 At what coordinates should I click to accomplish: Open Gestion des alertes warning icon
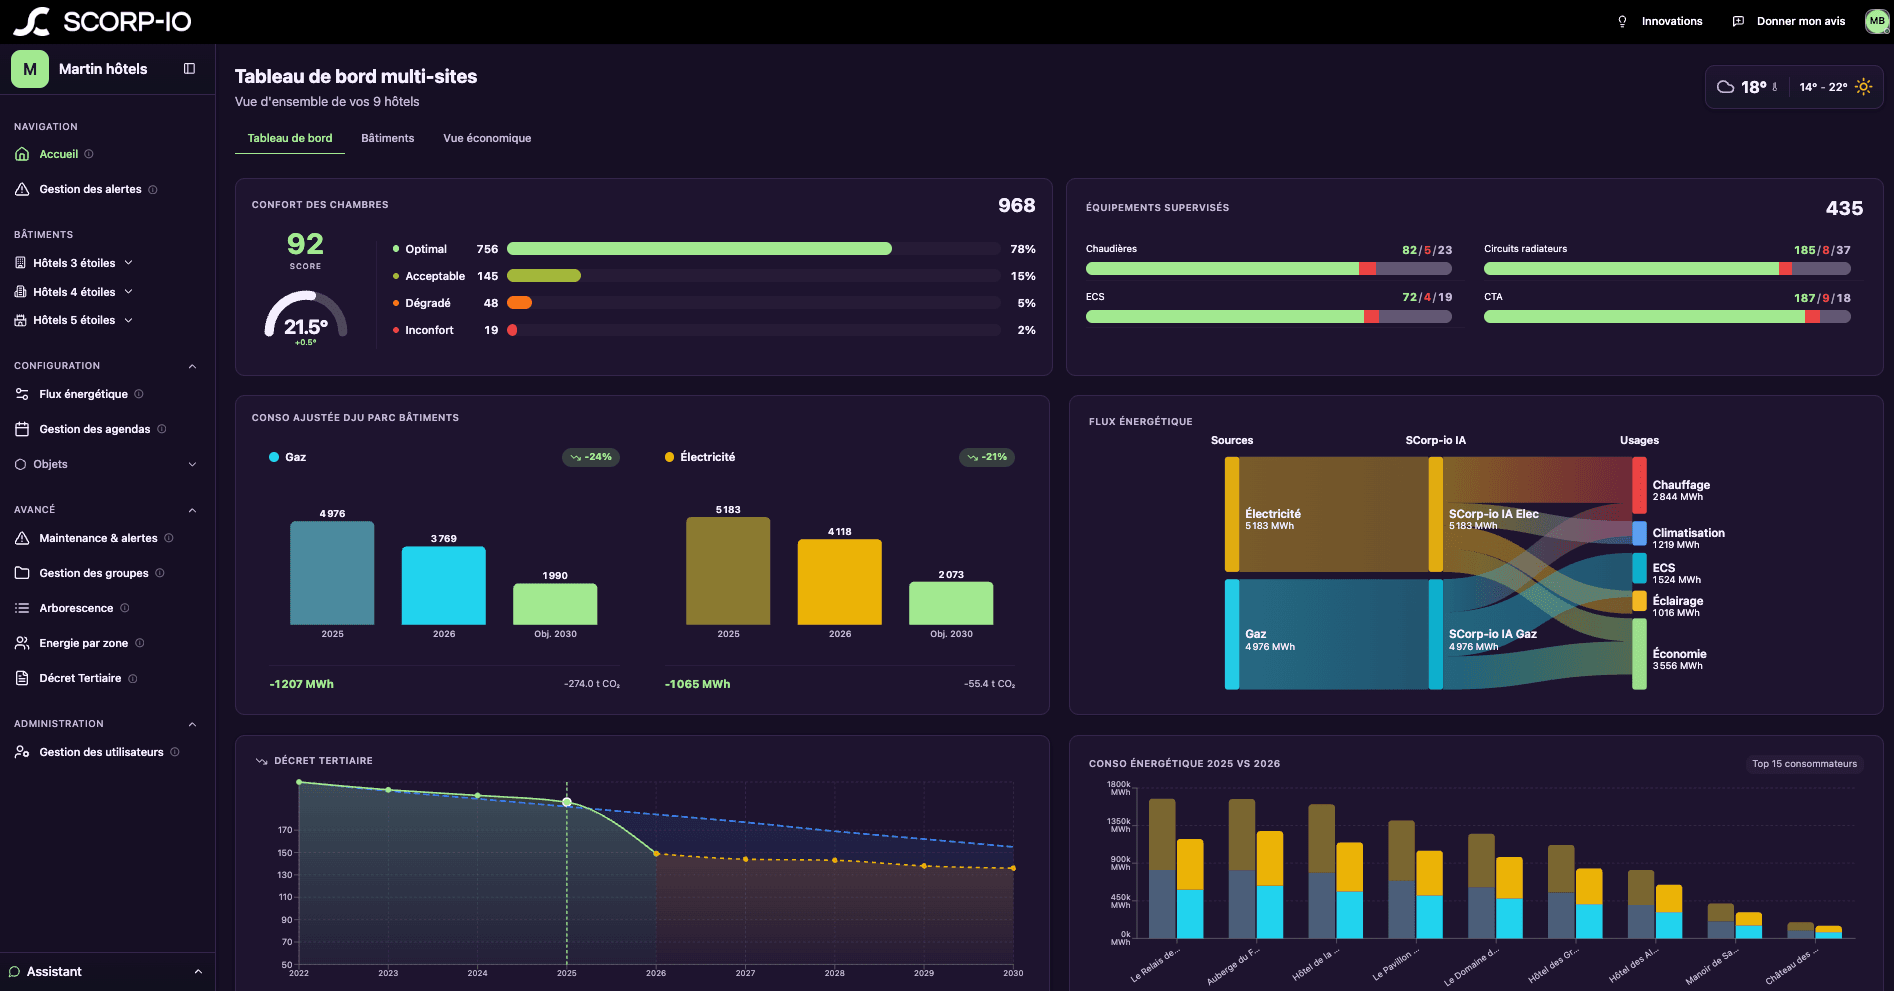click(22, 189)
